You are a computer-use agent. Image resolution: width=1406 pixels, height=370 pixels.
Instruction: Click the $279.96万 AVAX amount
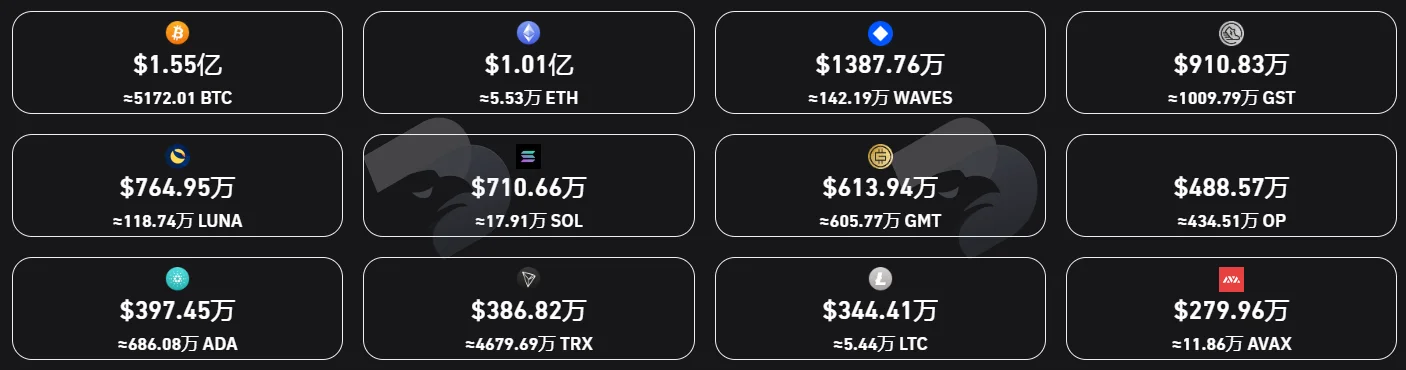pyautogui.click(x=1231, y=311)
